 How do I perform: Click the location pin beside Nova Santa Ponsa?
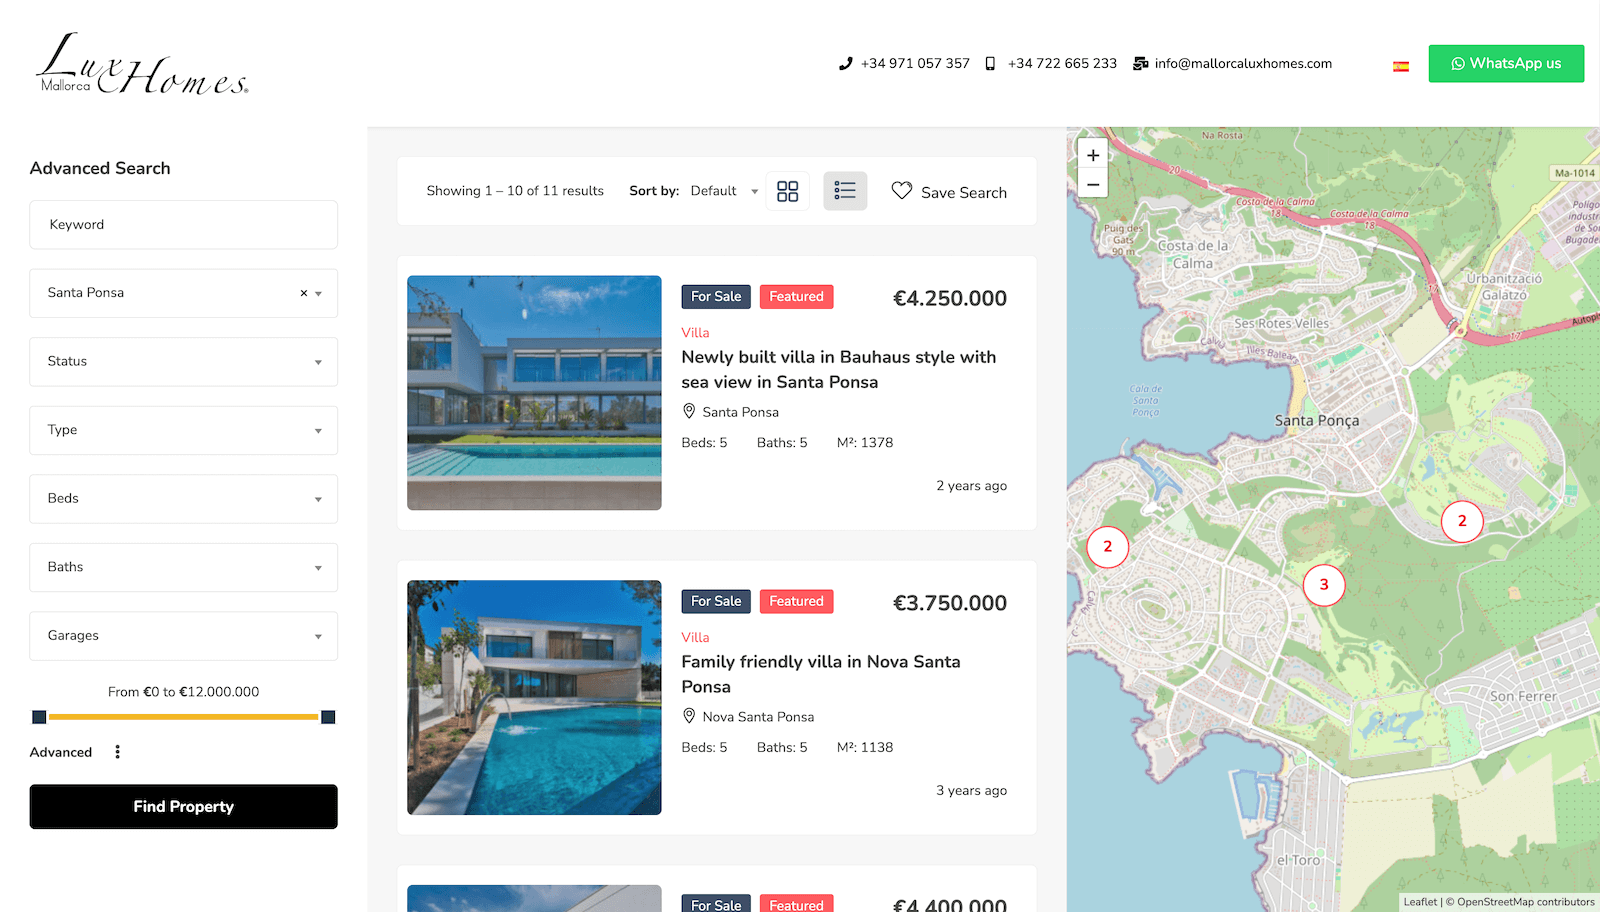click(688, 716)
